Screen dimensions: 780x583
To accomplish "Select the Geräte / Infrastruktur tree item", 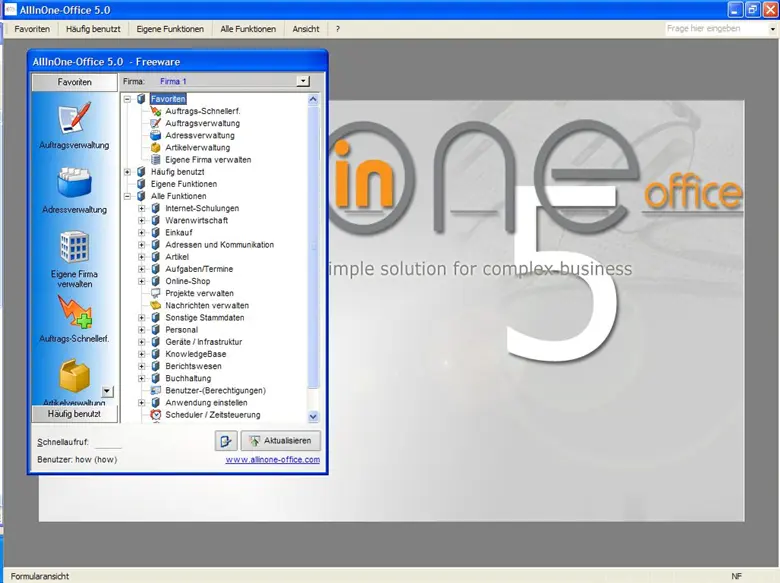I will pos(203,342).
